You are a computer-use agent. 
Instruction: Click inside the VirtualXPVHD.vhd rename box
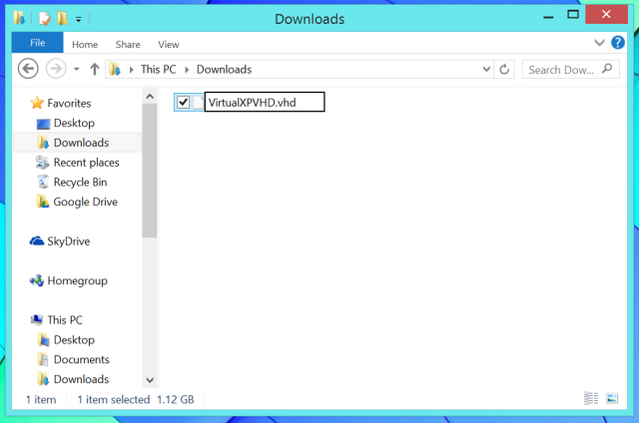click(x=264, y=102)
